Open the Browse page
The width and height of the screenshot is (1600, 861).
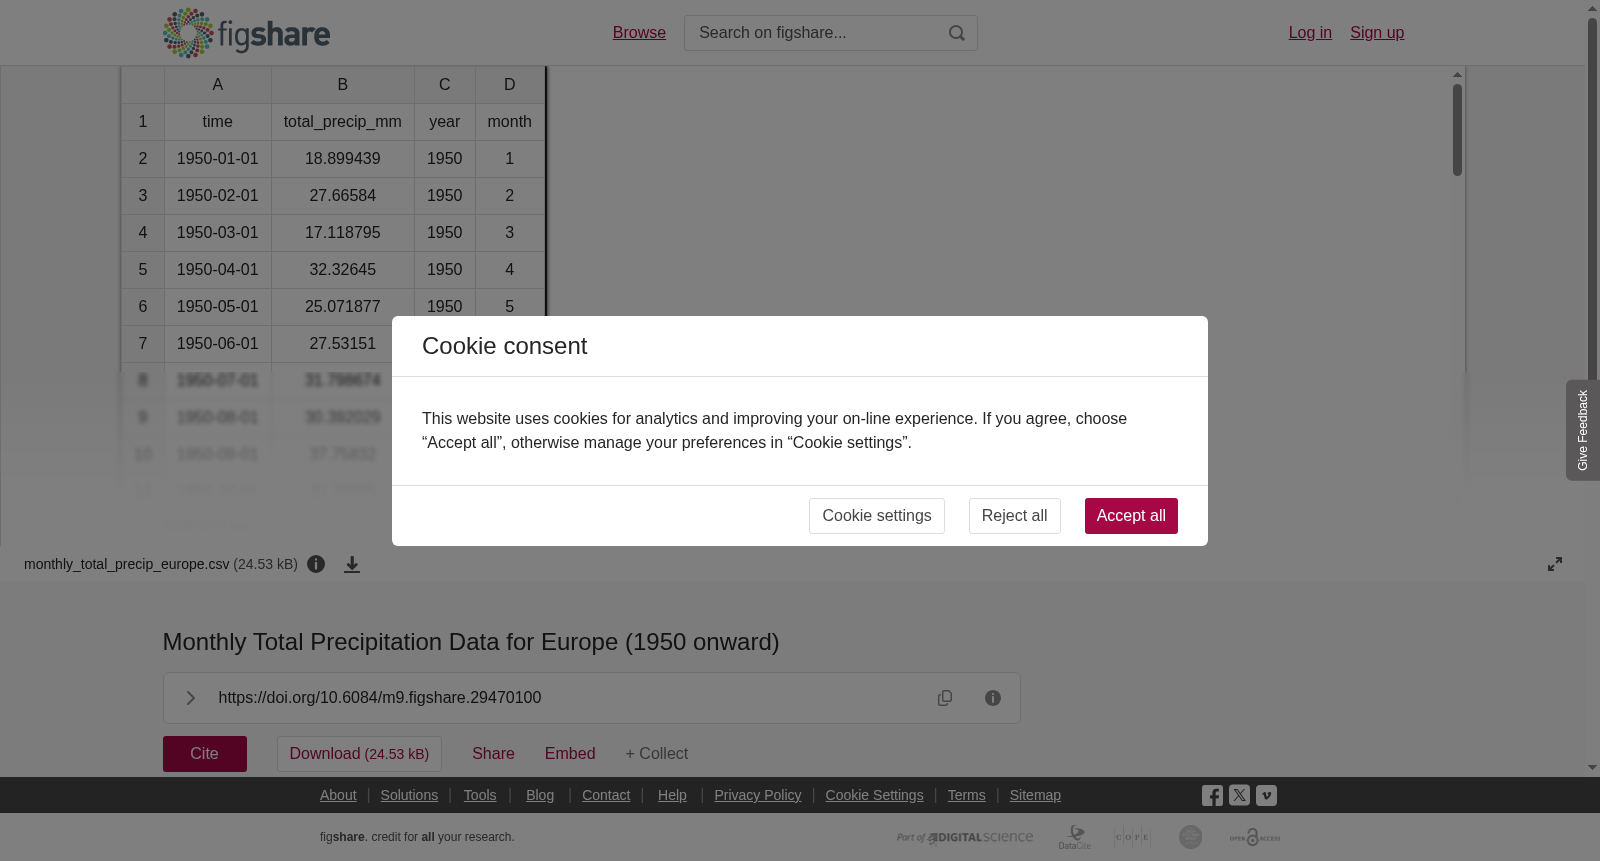pos(639,33)
